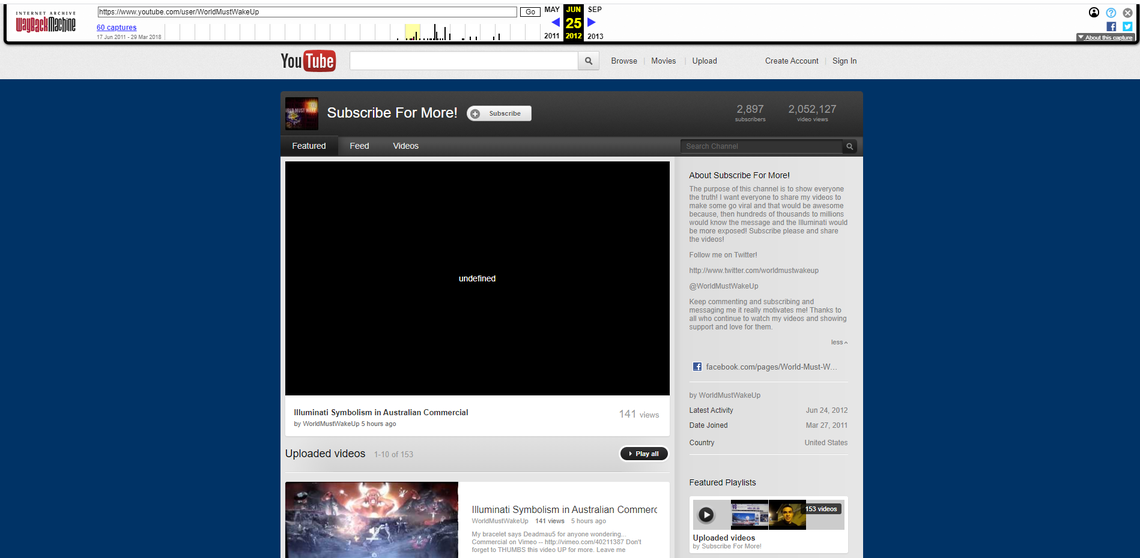Click the 'Featured Playlists' heading
The width and height of the screenshot is (1140, 558).
point(723,482)
